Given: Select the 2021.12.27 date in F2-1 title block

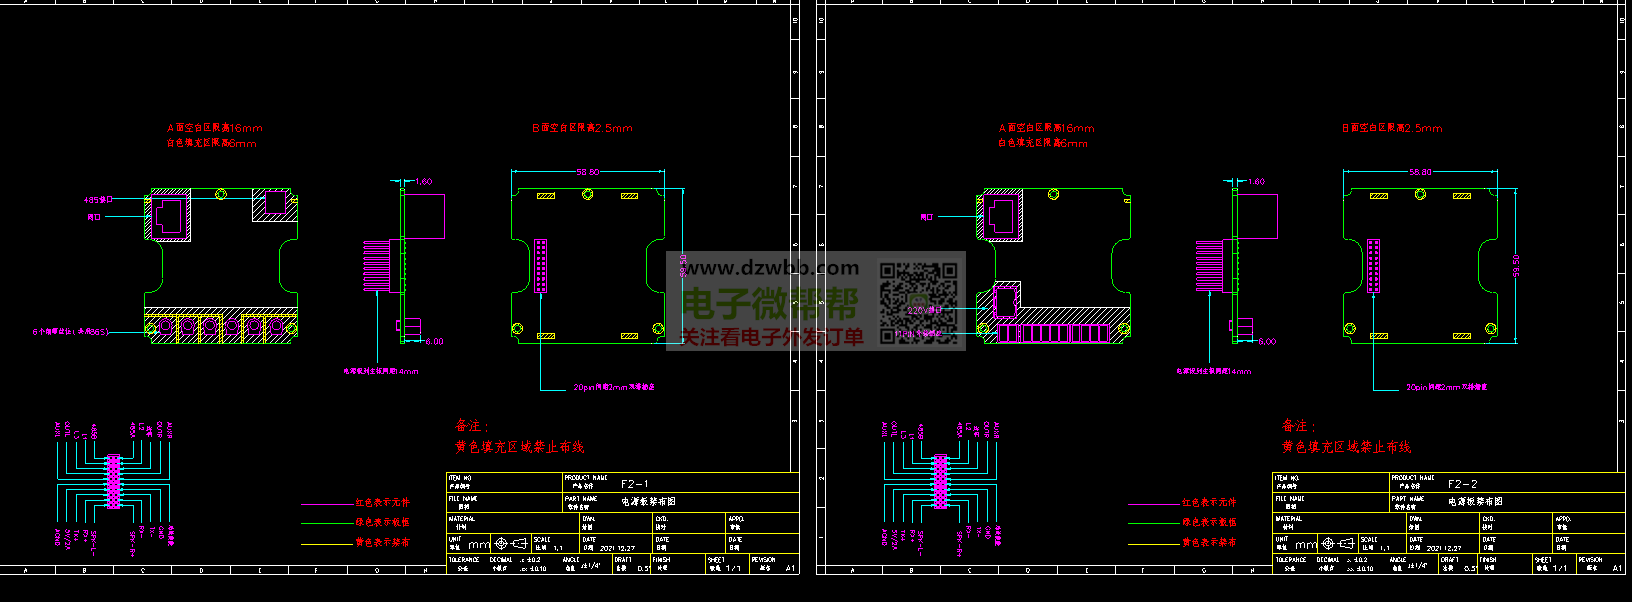Looking at the screenshot, I should click(x=617, y=548).
